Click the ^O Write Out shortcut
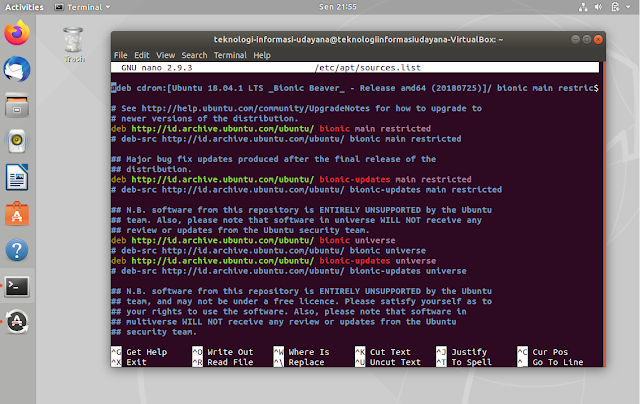 click(222, 352)
